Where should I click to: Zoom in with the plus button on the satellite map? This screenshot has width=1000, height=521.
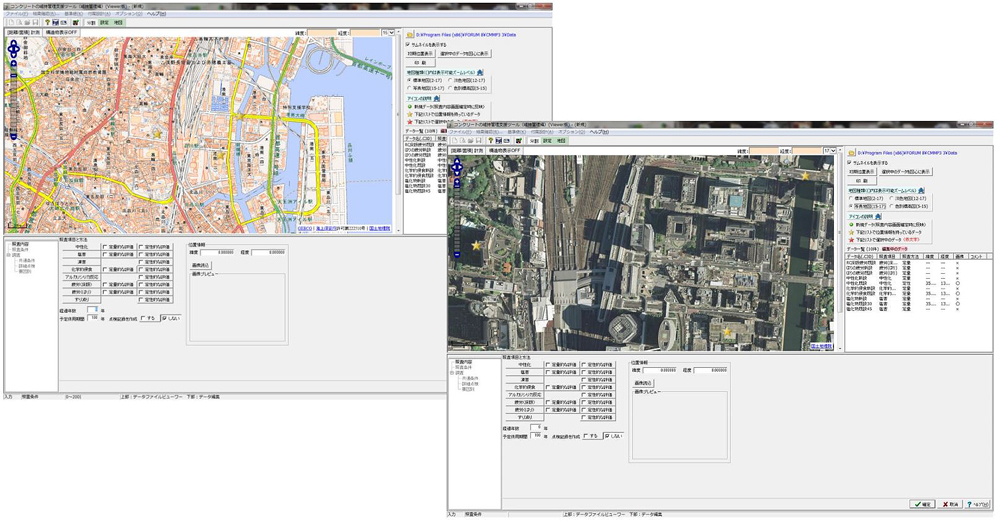(x=457, y=182)
